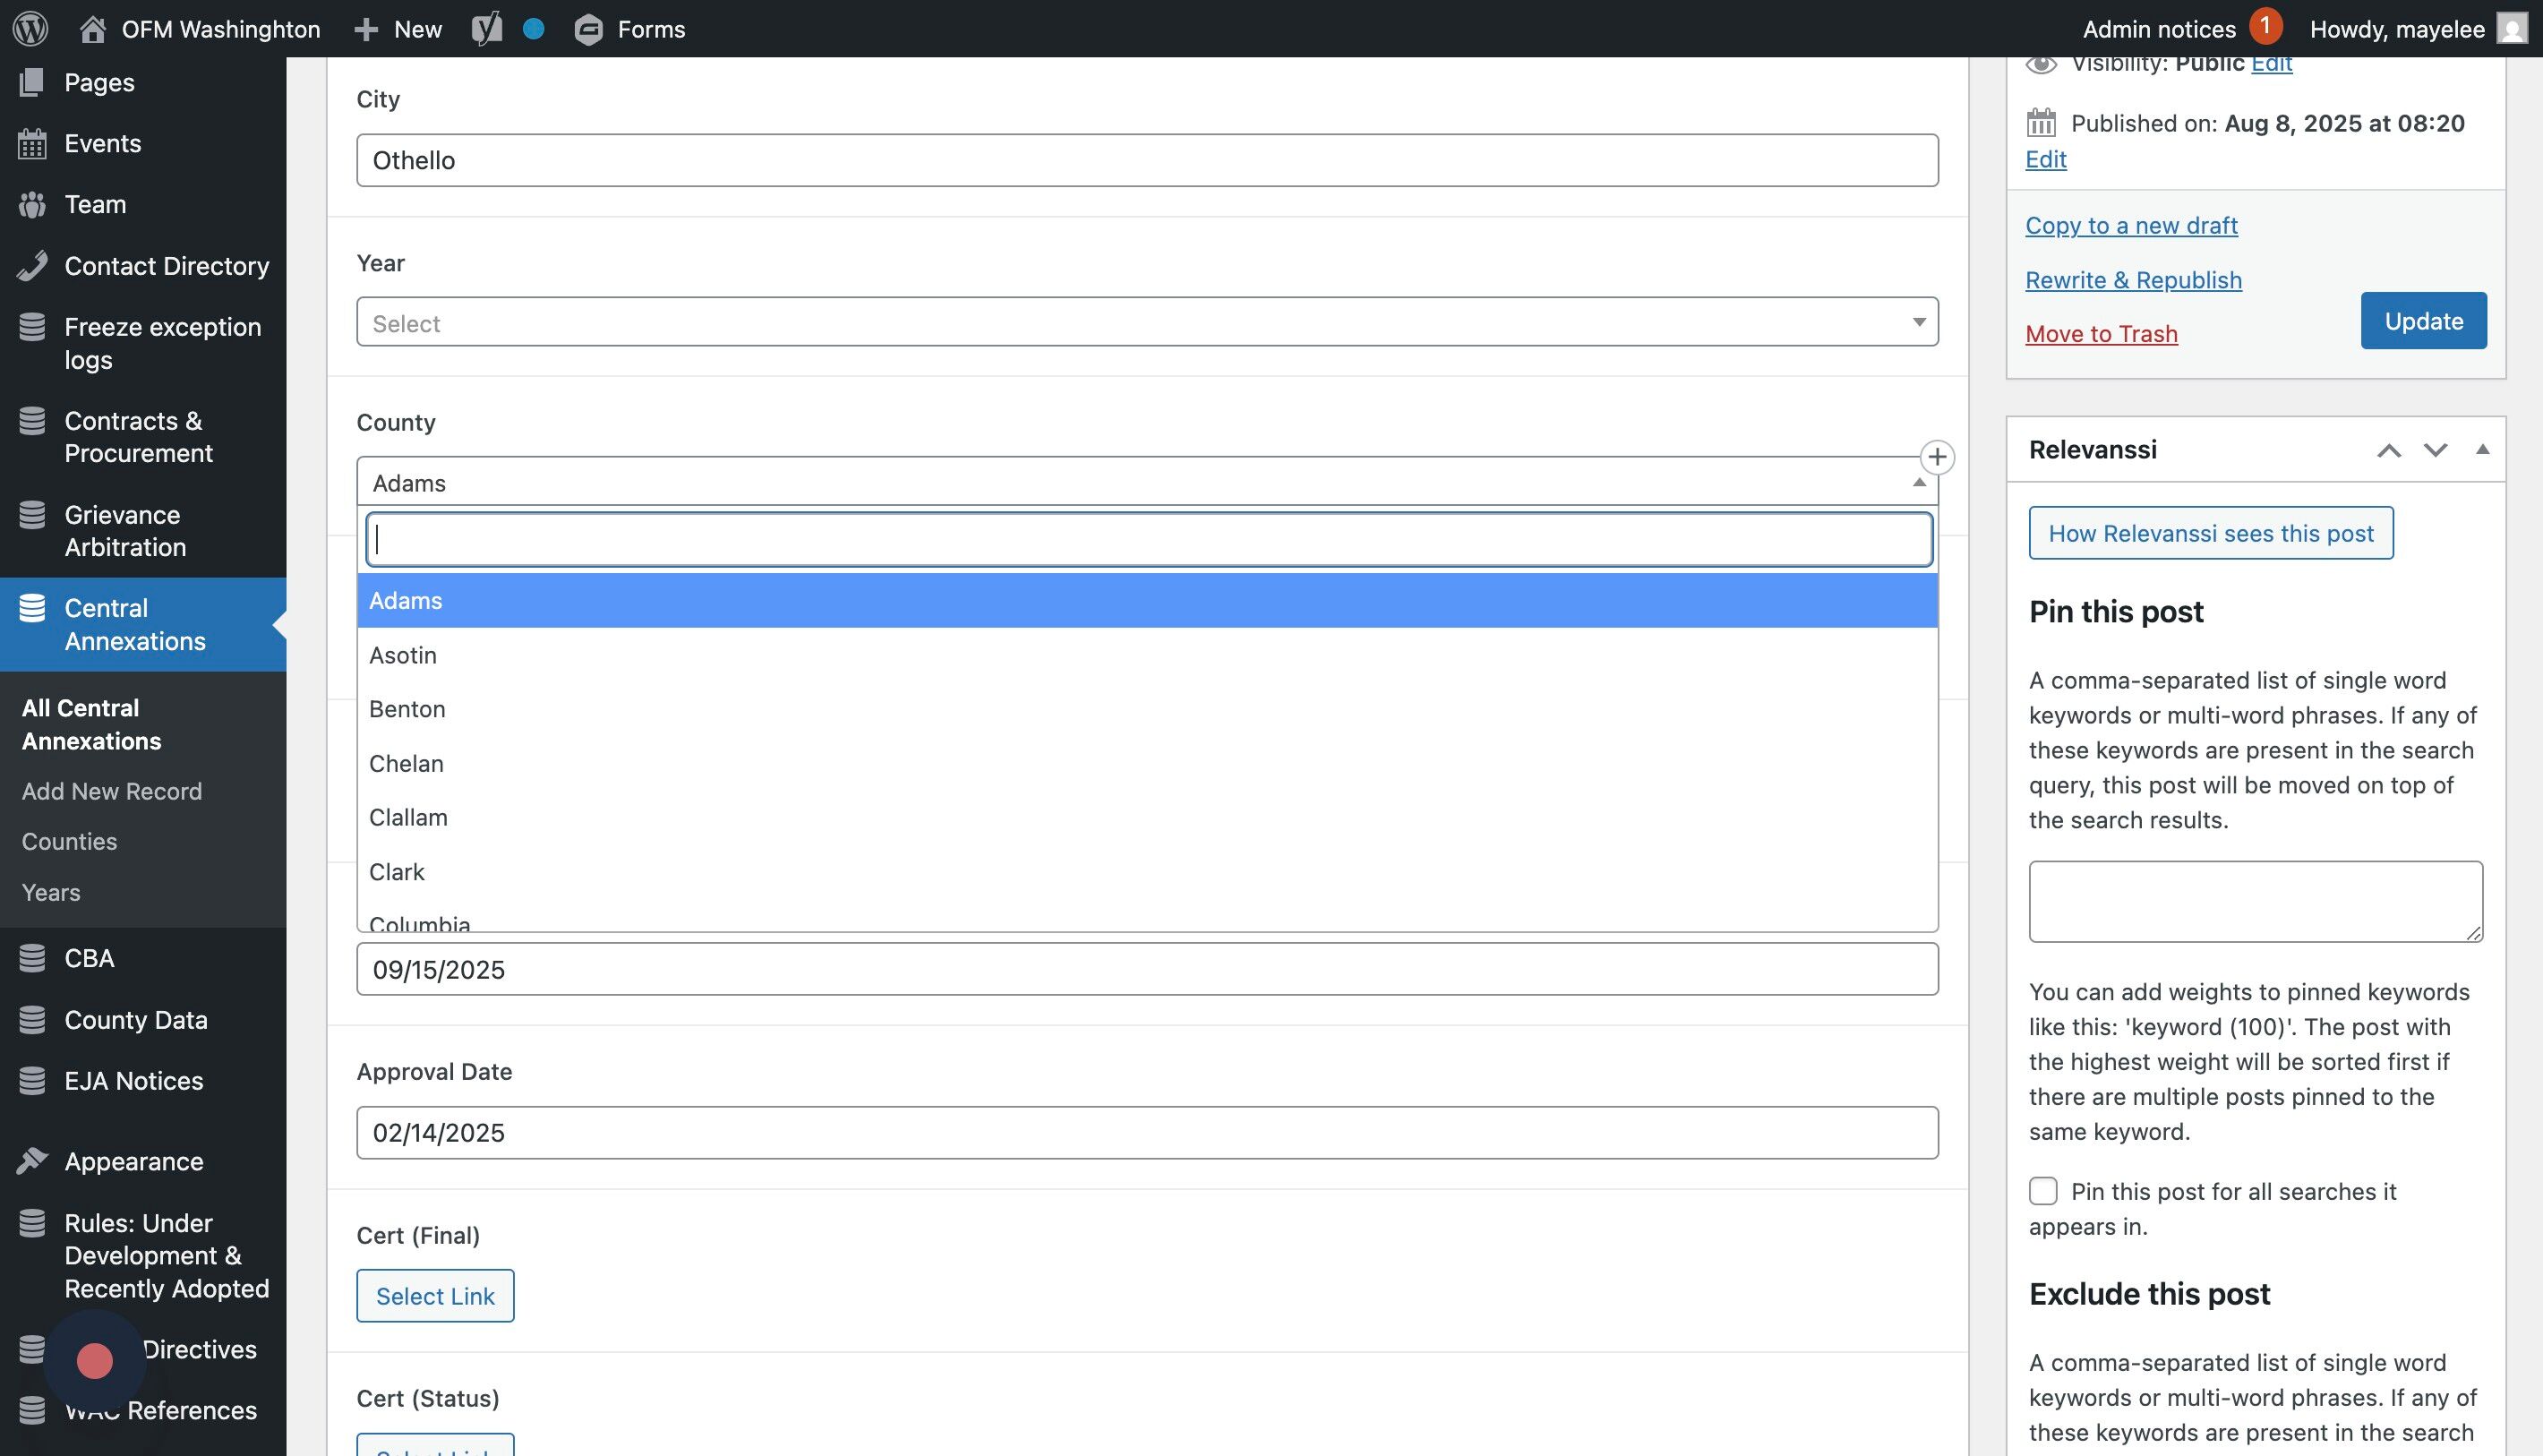Open the Year select dropdown

(1146, 323)
